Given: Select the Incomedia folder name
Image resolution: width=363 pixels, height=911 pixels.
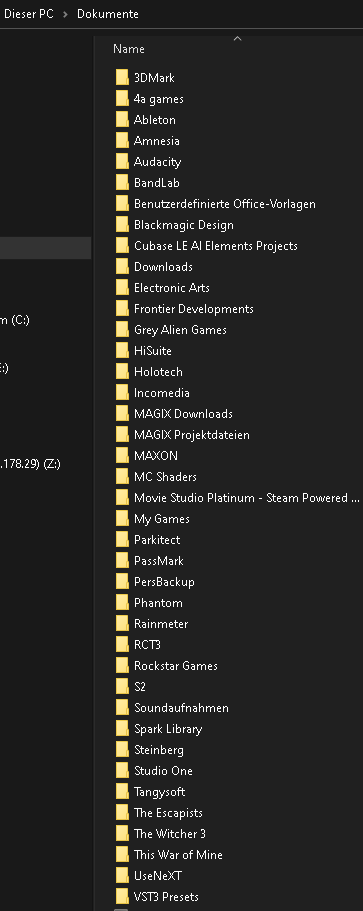Looking at the screenshot, I should pos(161,393).
